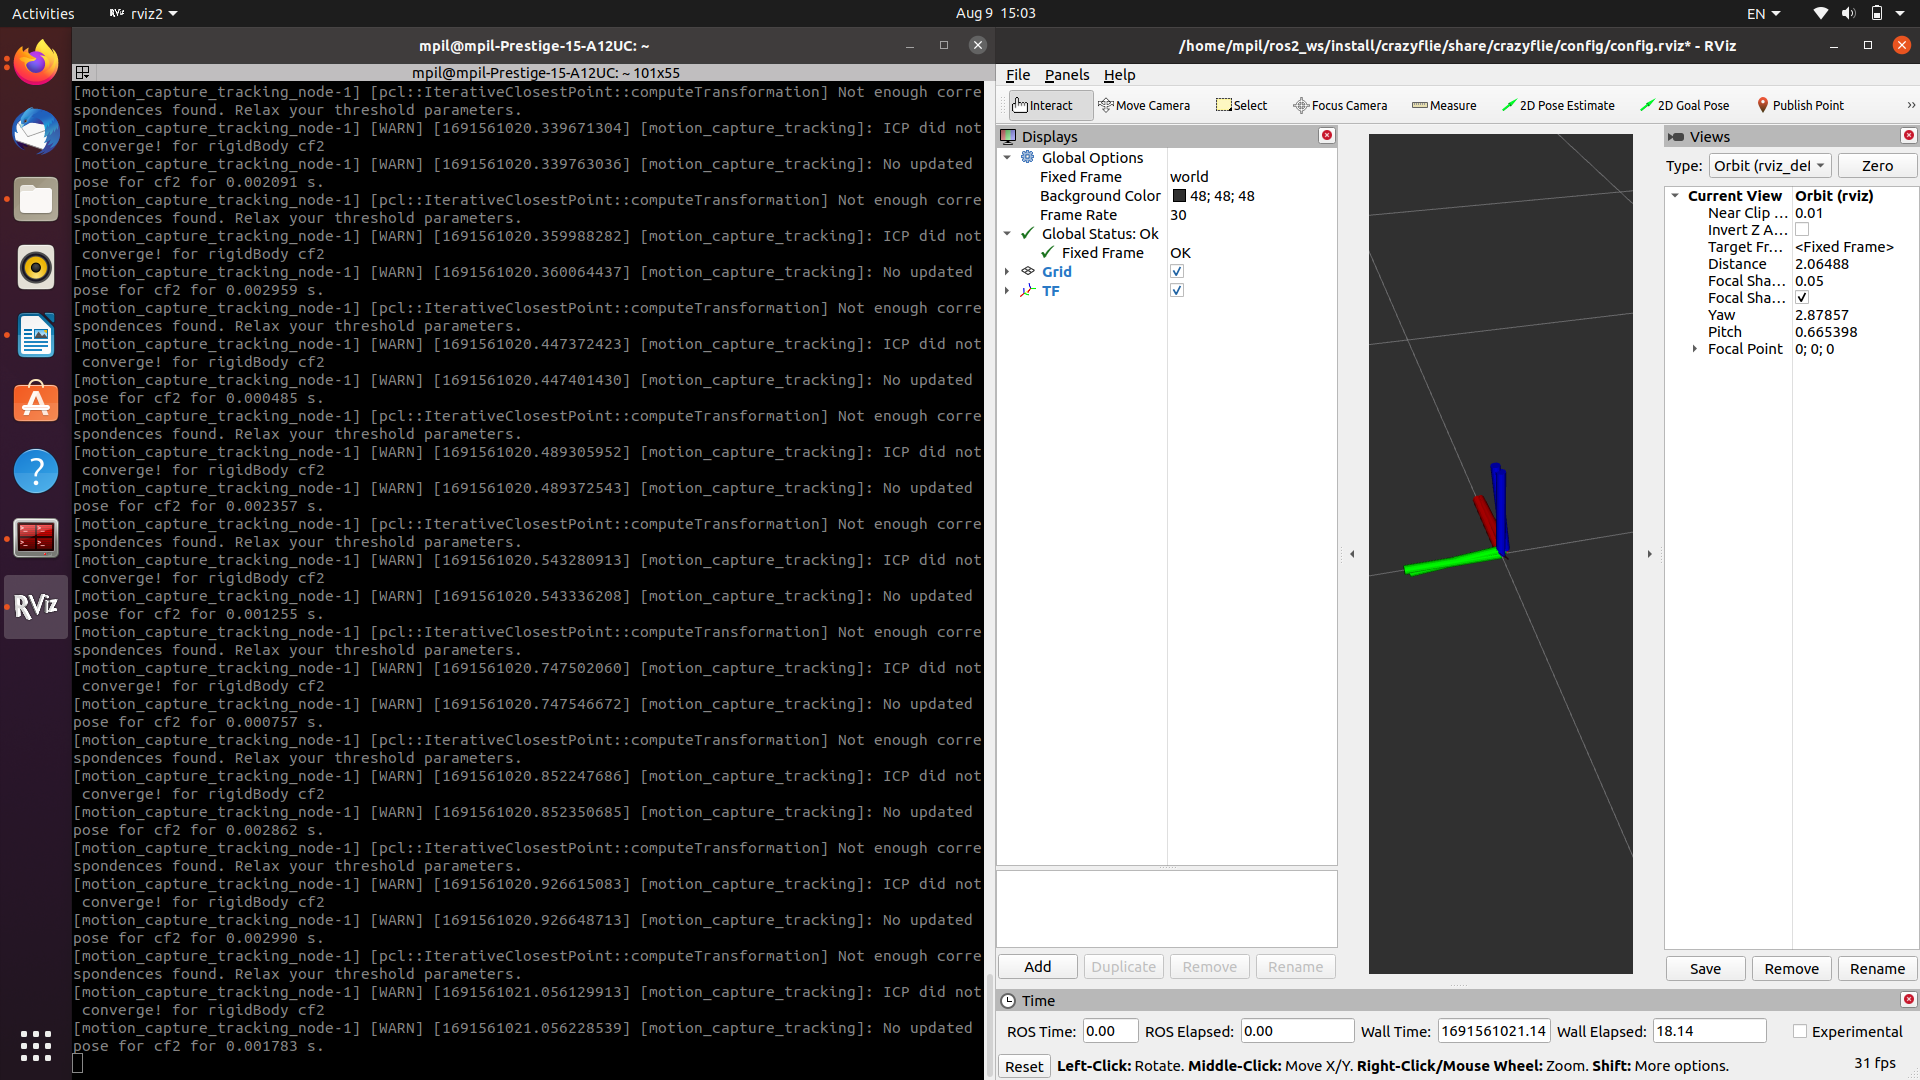Collapse the Global Options section

point(1007,157)
